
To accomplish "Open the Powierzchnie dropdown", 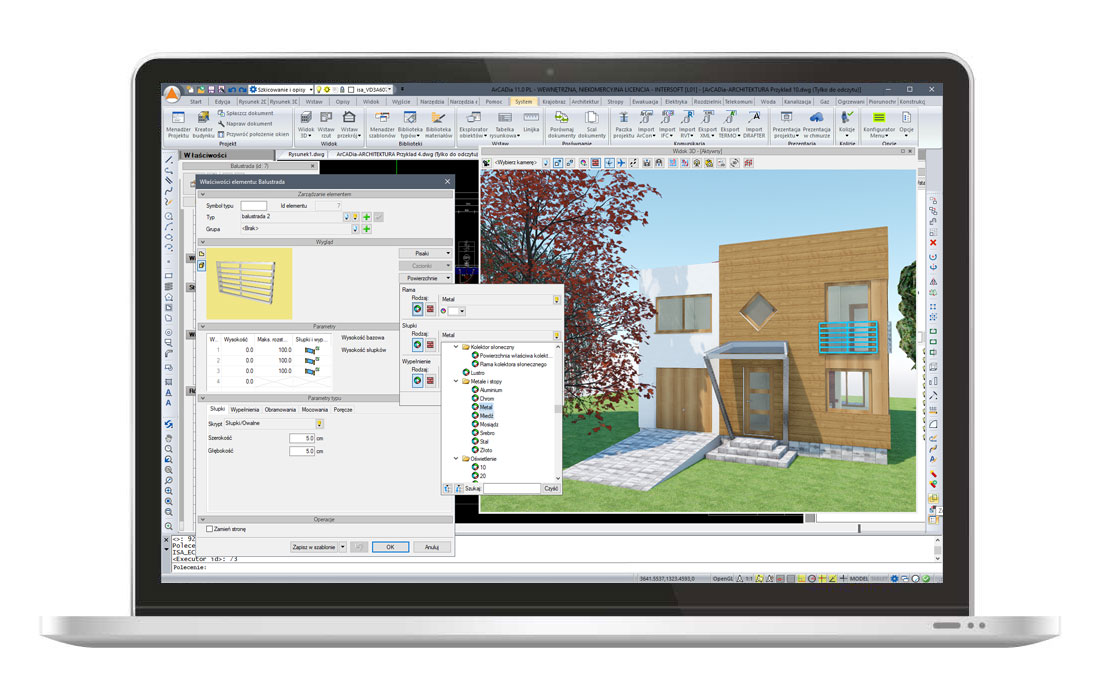I will coord(425,278).
